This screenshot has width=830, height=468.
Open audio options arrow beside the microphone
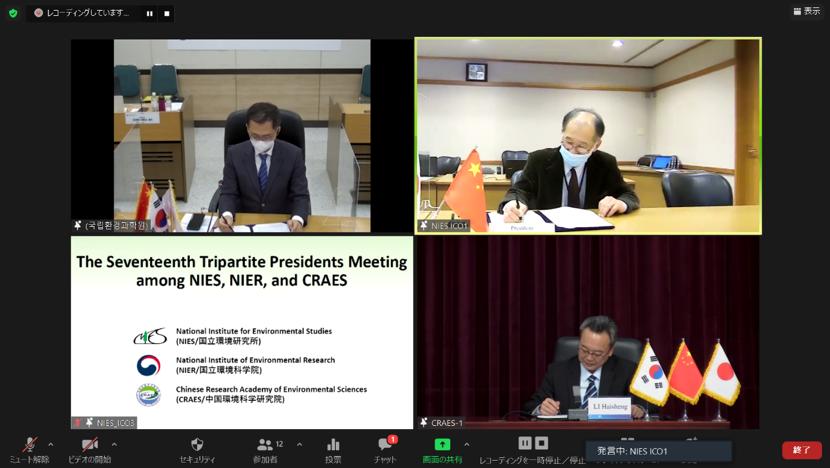point(51,445)
